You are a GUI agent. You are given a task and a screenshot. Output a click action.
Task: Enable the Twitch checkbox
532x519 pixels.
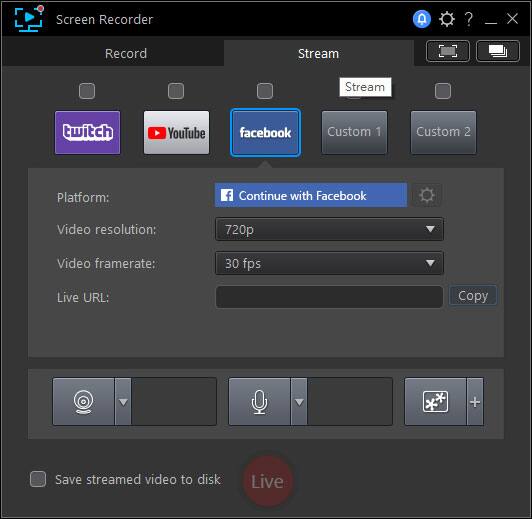click(x=87, y=91)
